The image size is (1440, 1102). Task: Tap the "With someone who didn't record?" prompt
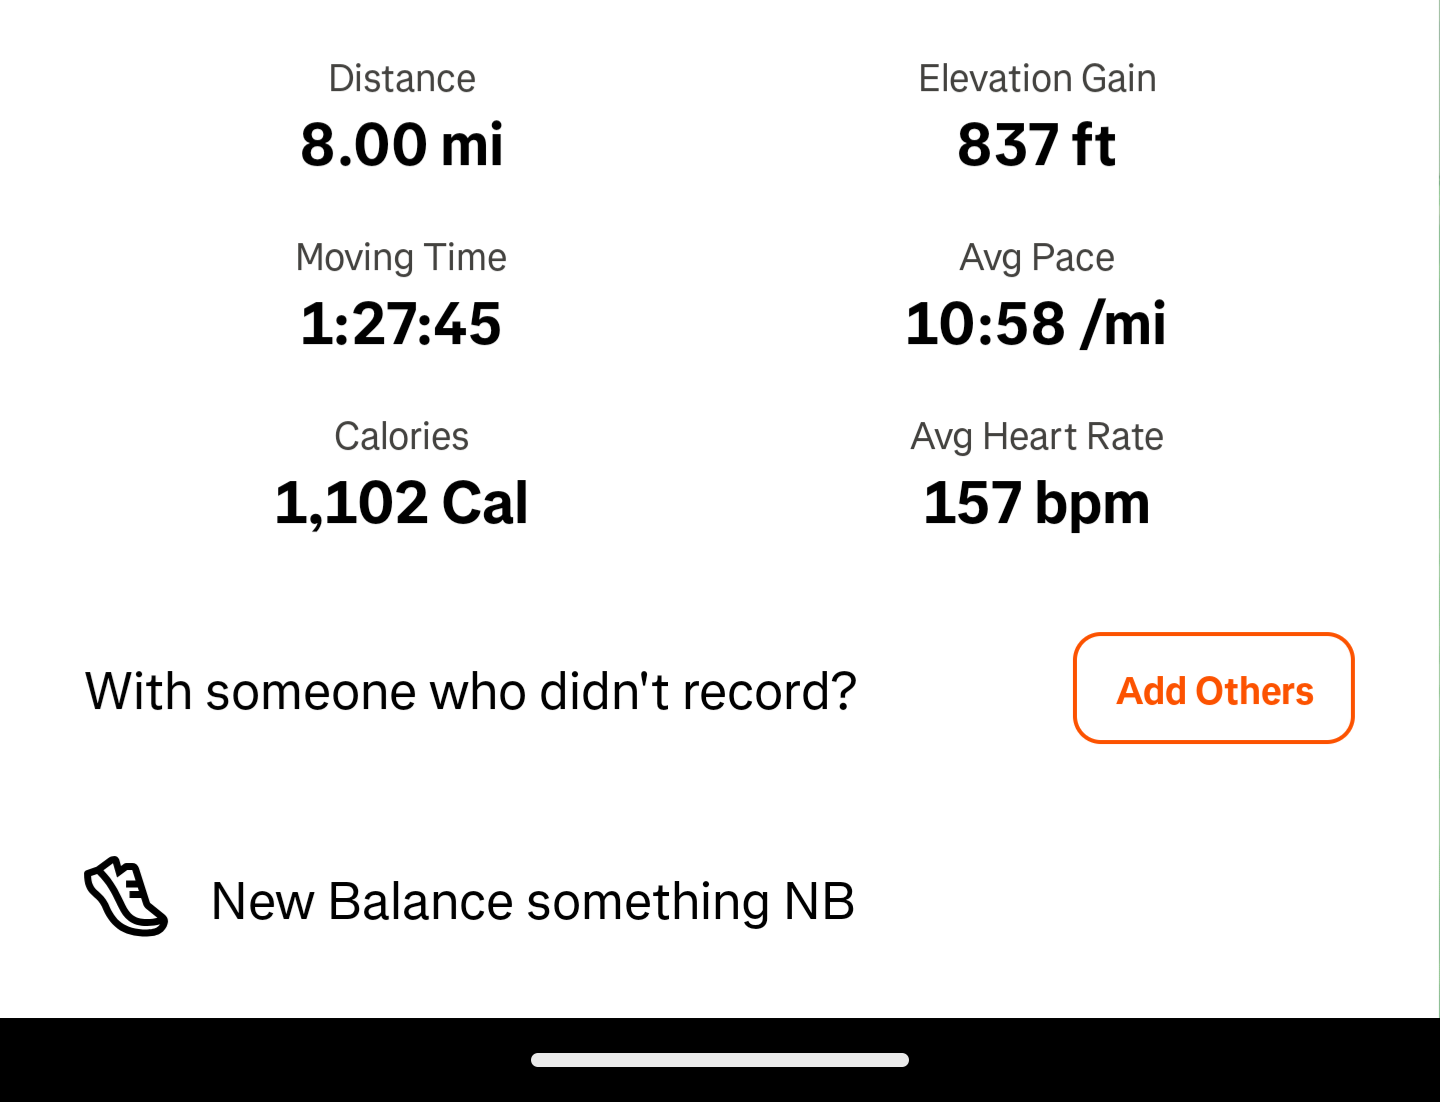pos(470,691)
